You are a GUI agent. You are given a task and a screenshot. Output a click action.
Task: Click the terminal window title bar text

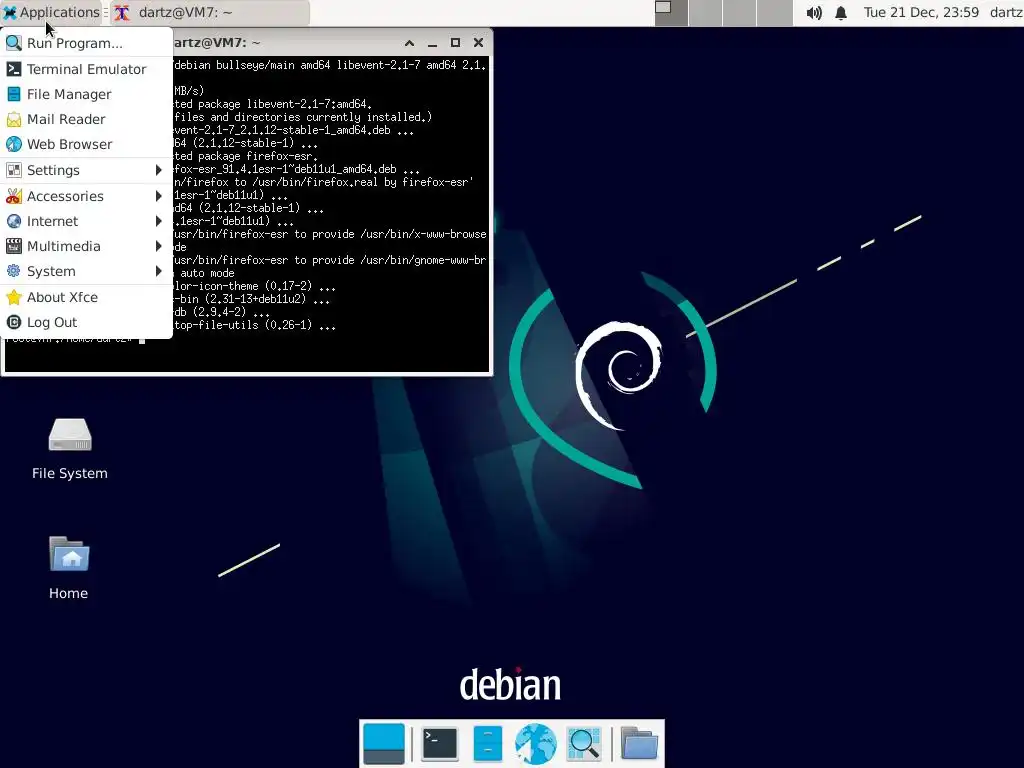[x=217, y=43]
